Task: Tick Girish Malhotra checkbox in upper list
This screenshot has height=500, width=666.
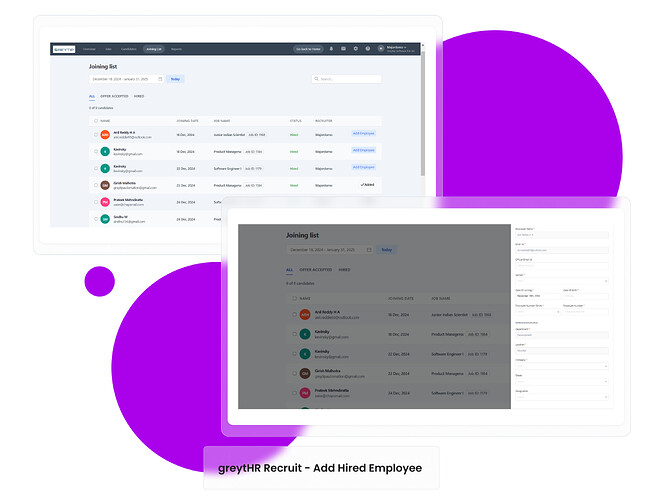Action: [x=96, y=185]
